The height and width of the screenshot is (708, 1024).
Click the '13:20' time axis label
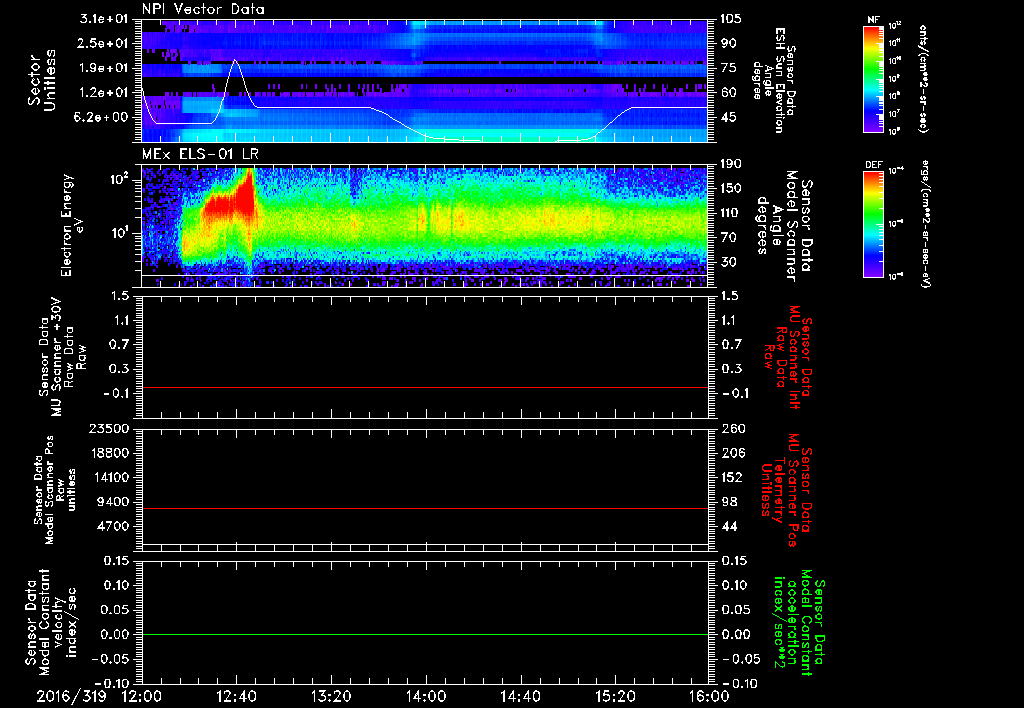click(330, 696)
